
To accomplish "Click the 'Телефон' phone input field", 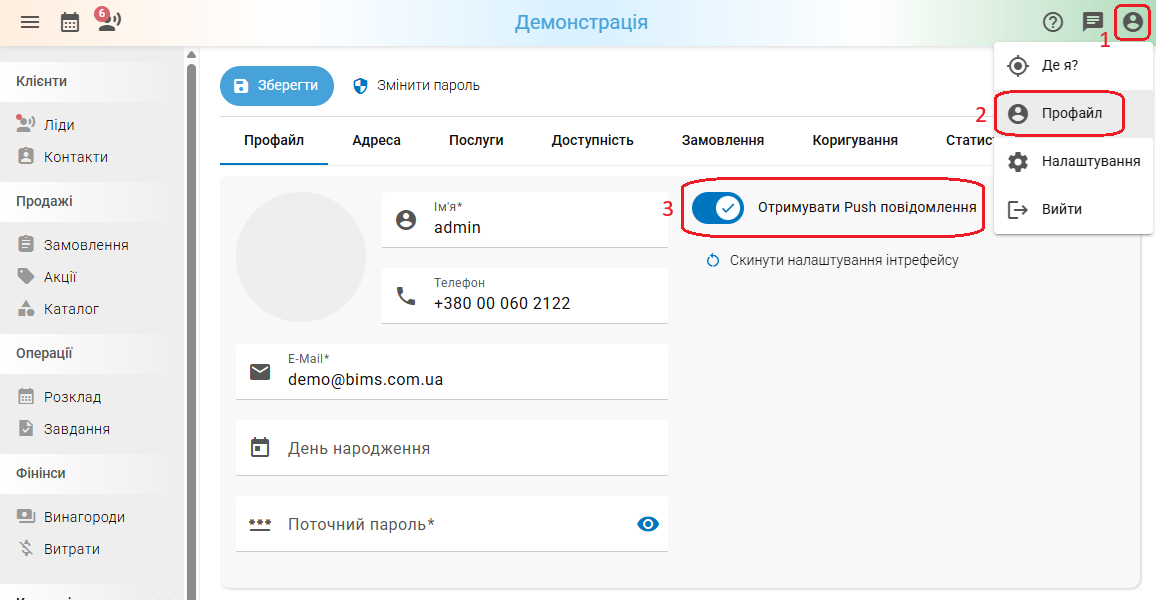I will (525, 296).
